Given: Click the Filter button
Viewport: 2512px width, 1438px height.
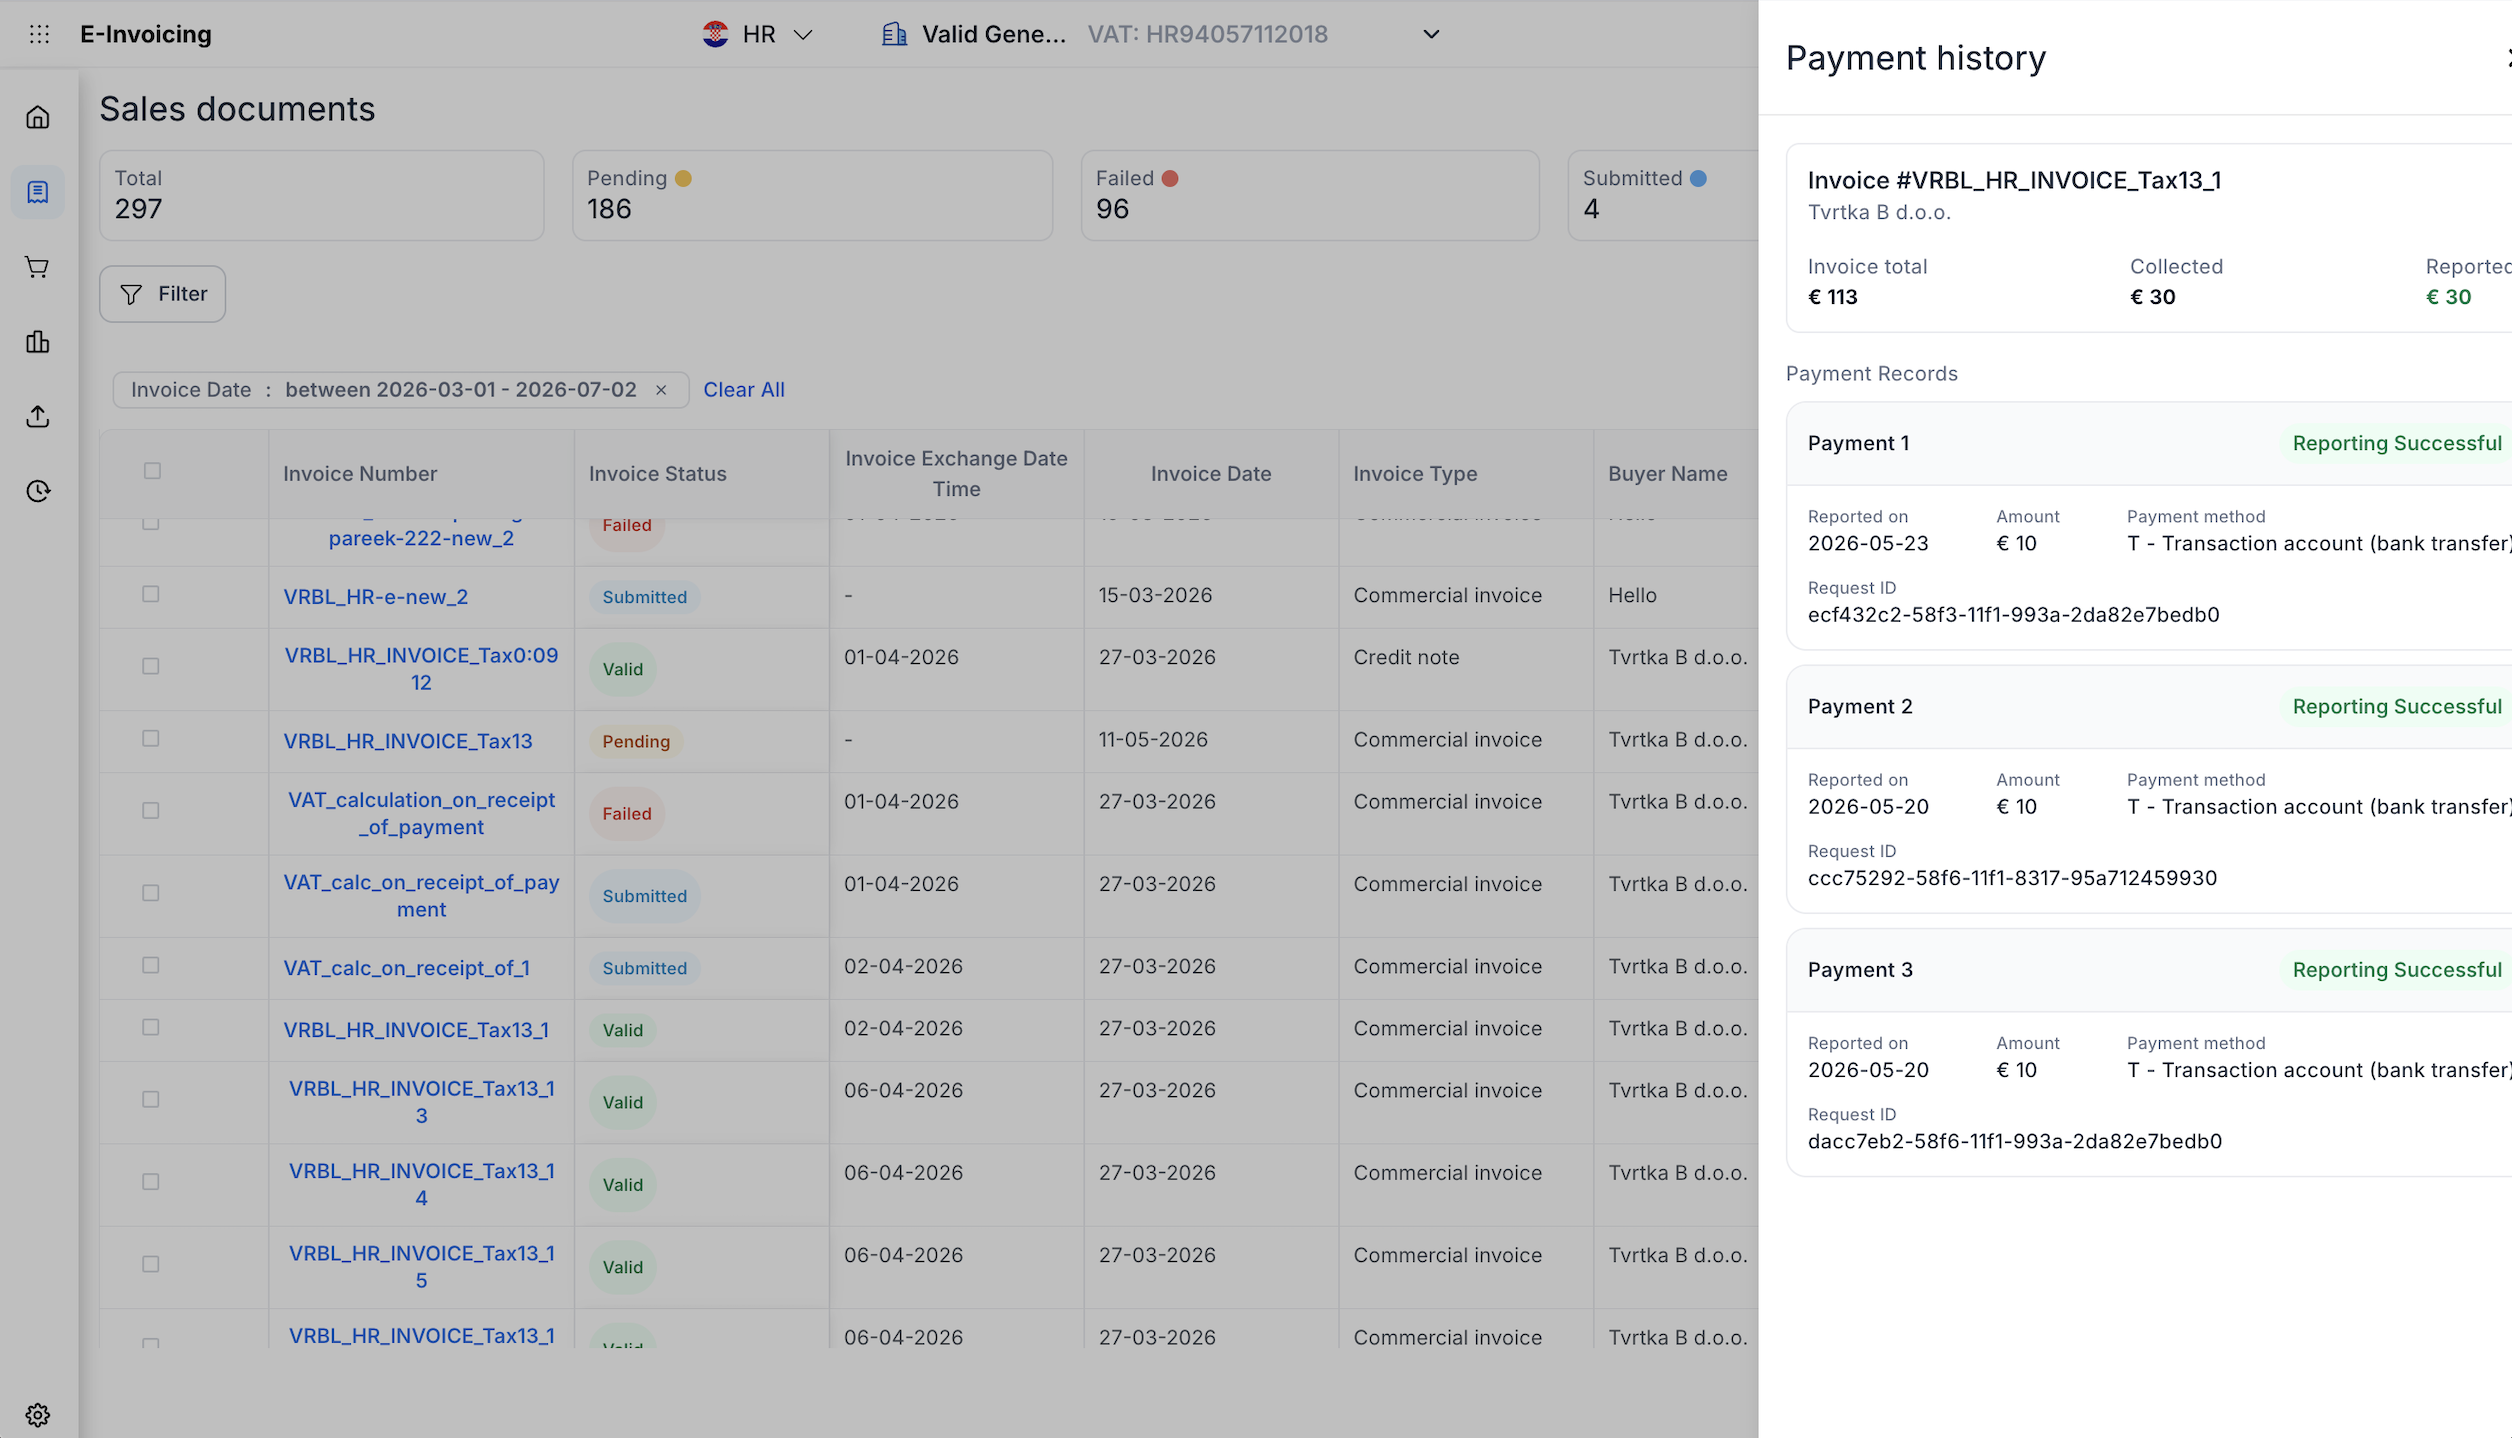Looking at the screenshot, I should point(162,294).
